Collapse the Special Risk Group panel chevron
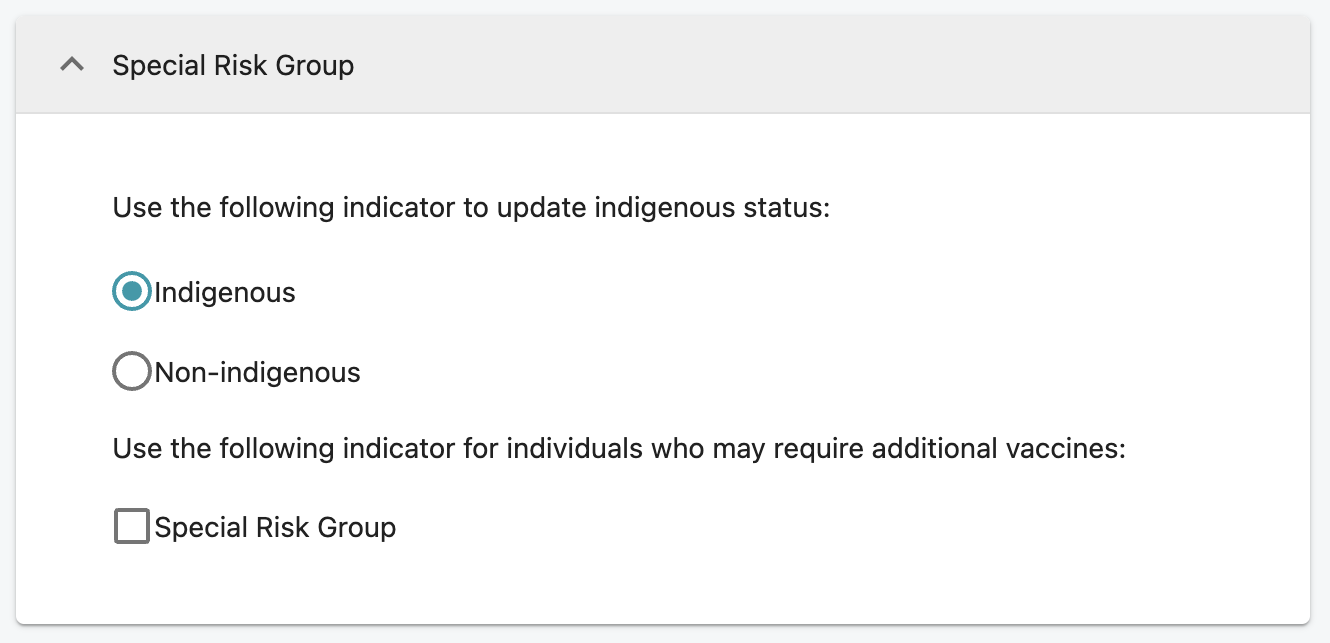This screenshot has height=643, width=1330. (x=72, y=65)
